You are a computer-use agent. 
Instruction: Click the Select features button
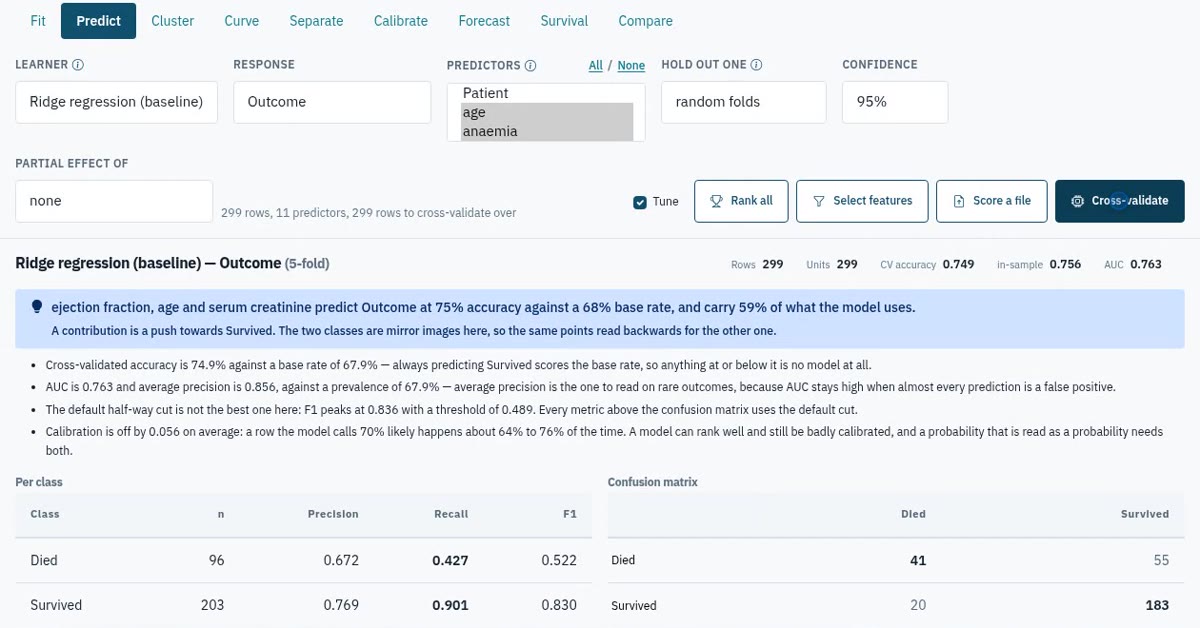click(862, 201)
